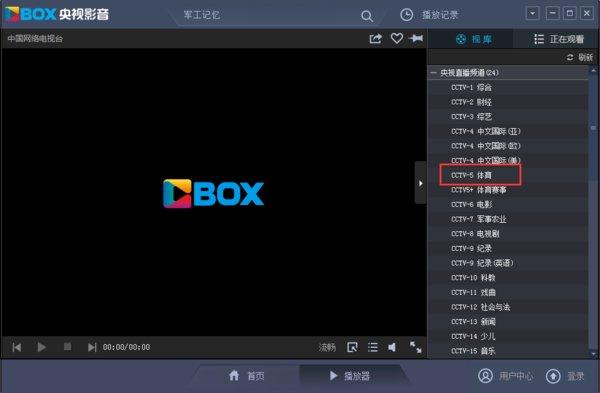Click the search magnifier icon
The image size is (600, 393).
click(x=367, y=16)
